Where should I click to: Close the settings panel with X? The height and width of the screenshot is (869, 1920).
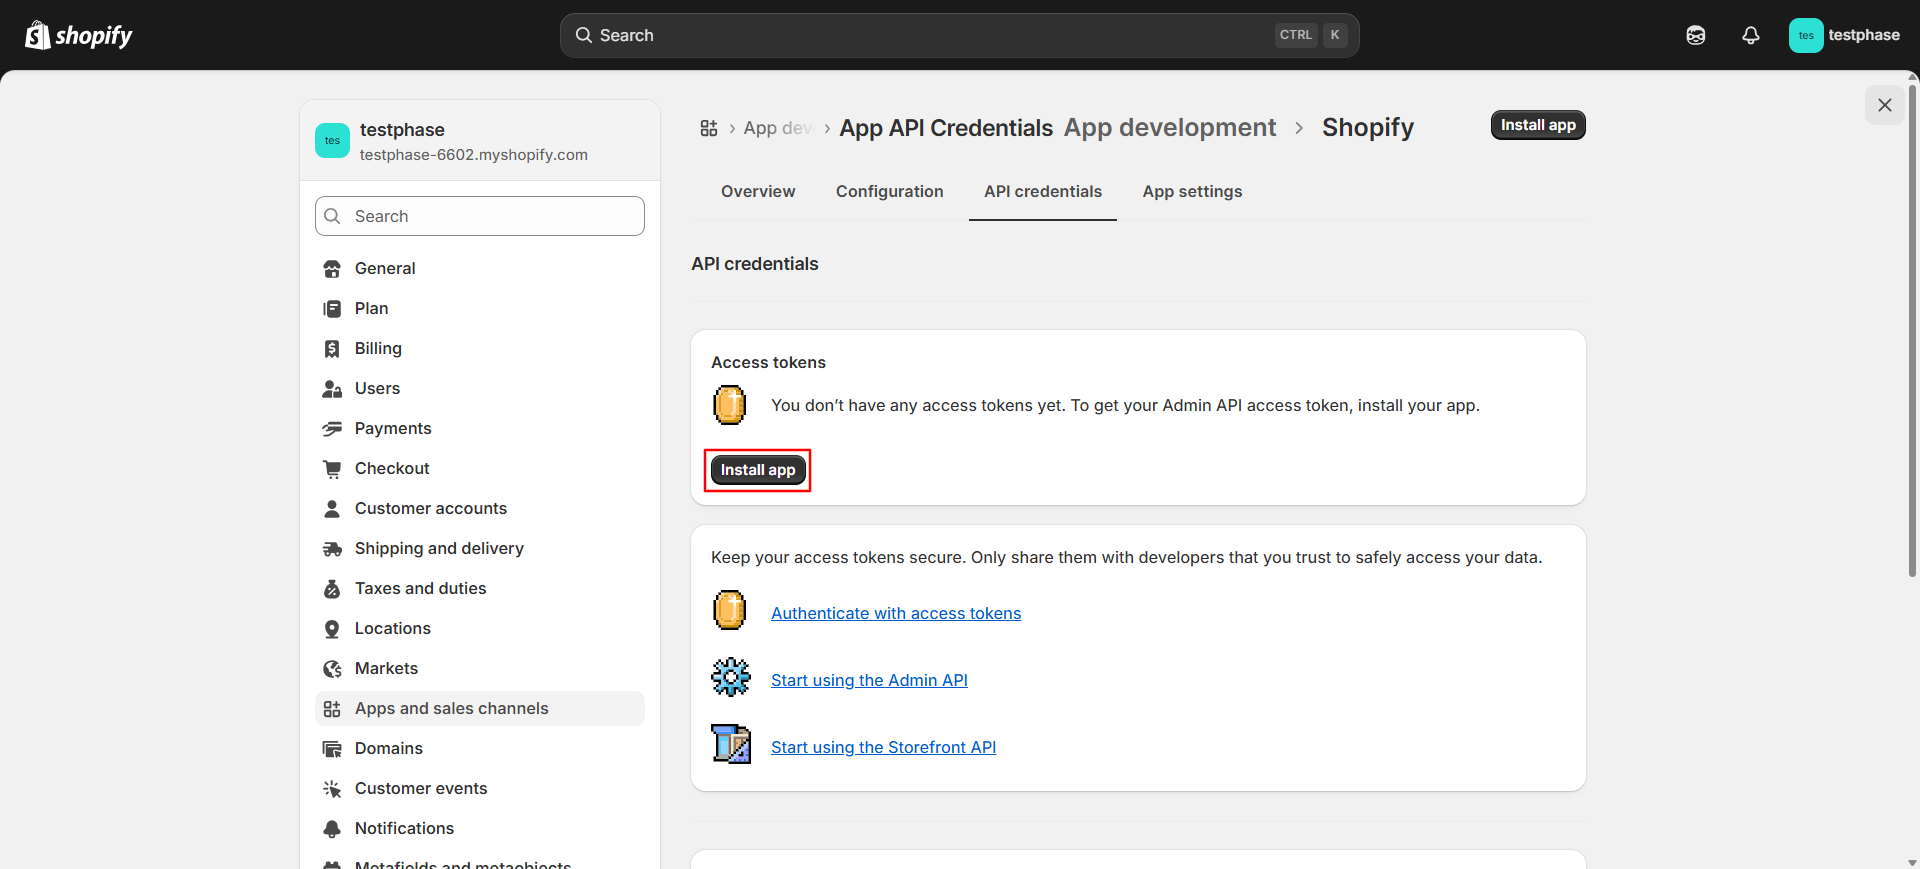point(1885,105)
